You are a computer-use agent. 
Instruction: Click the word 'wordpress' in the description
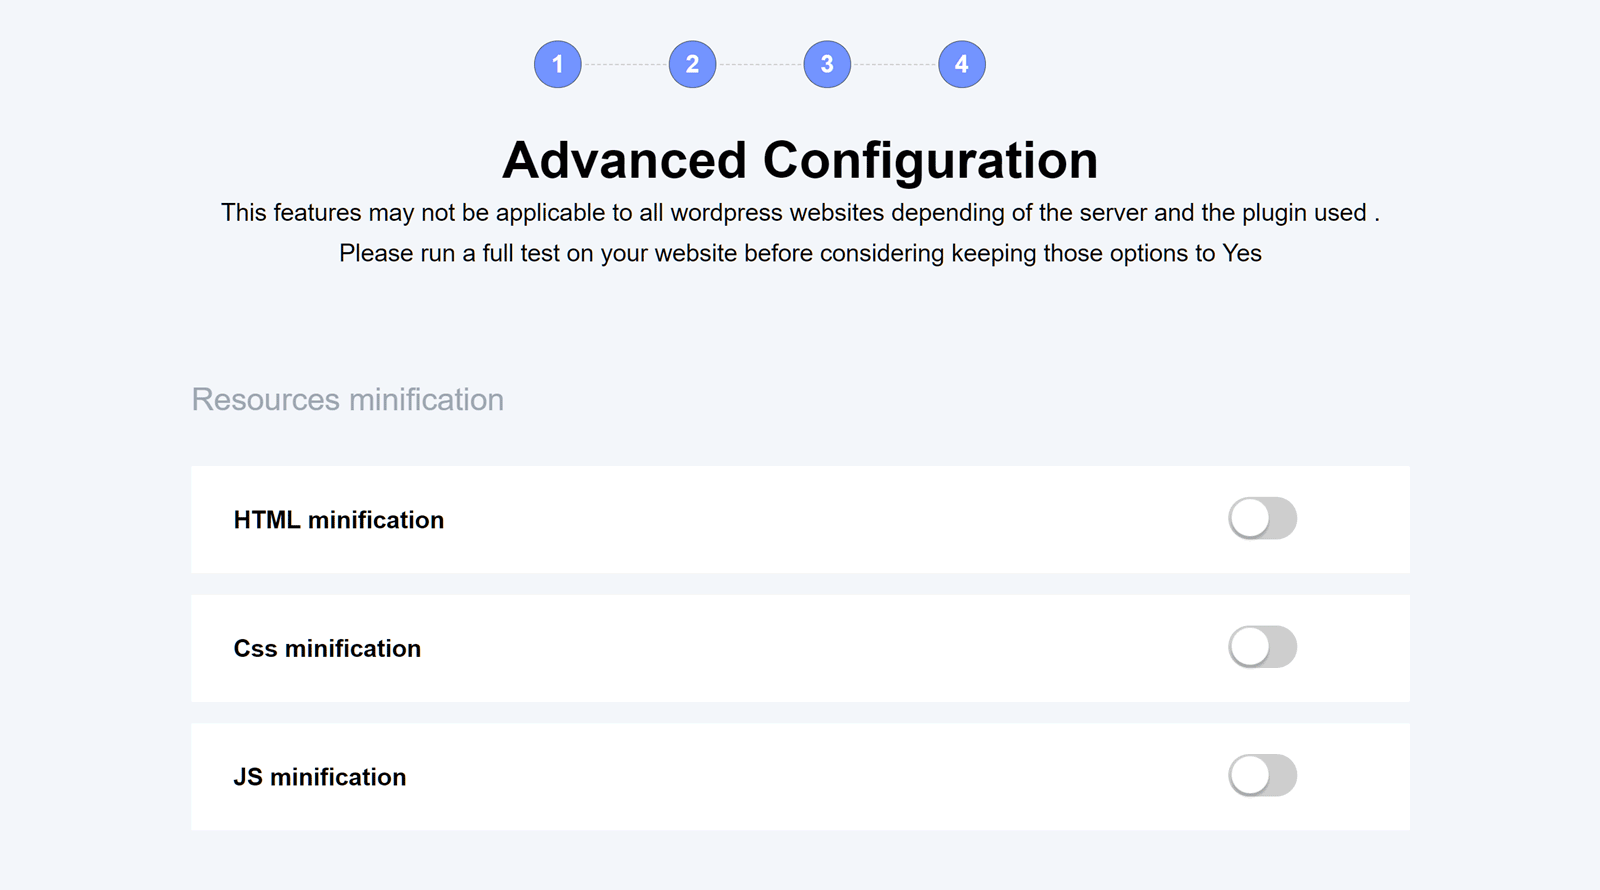point(726,213)
